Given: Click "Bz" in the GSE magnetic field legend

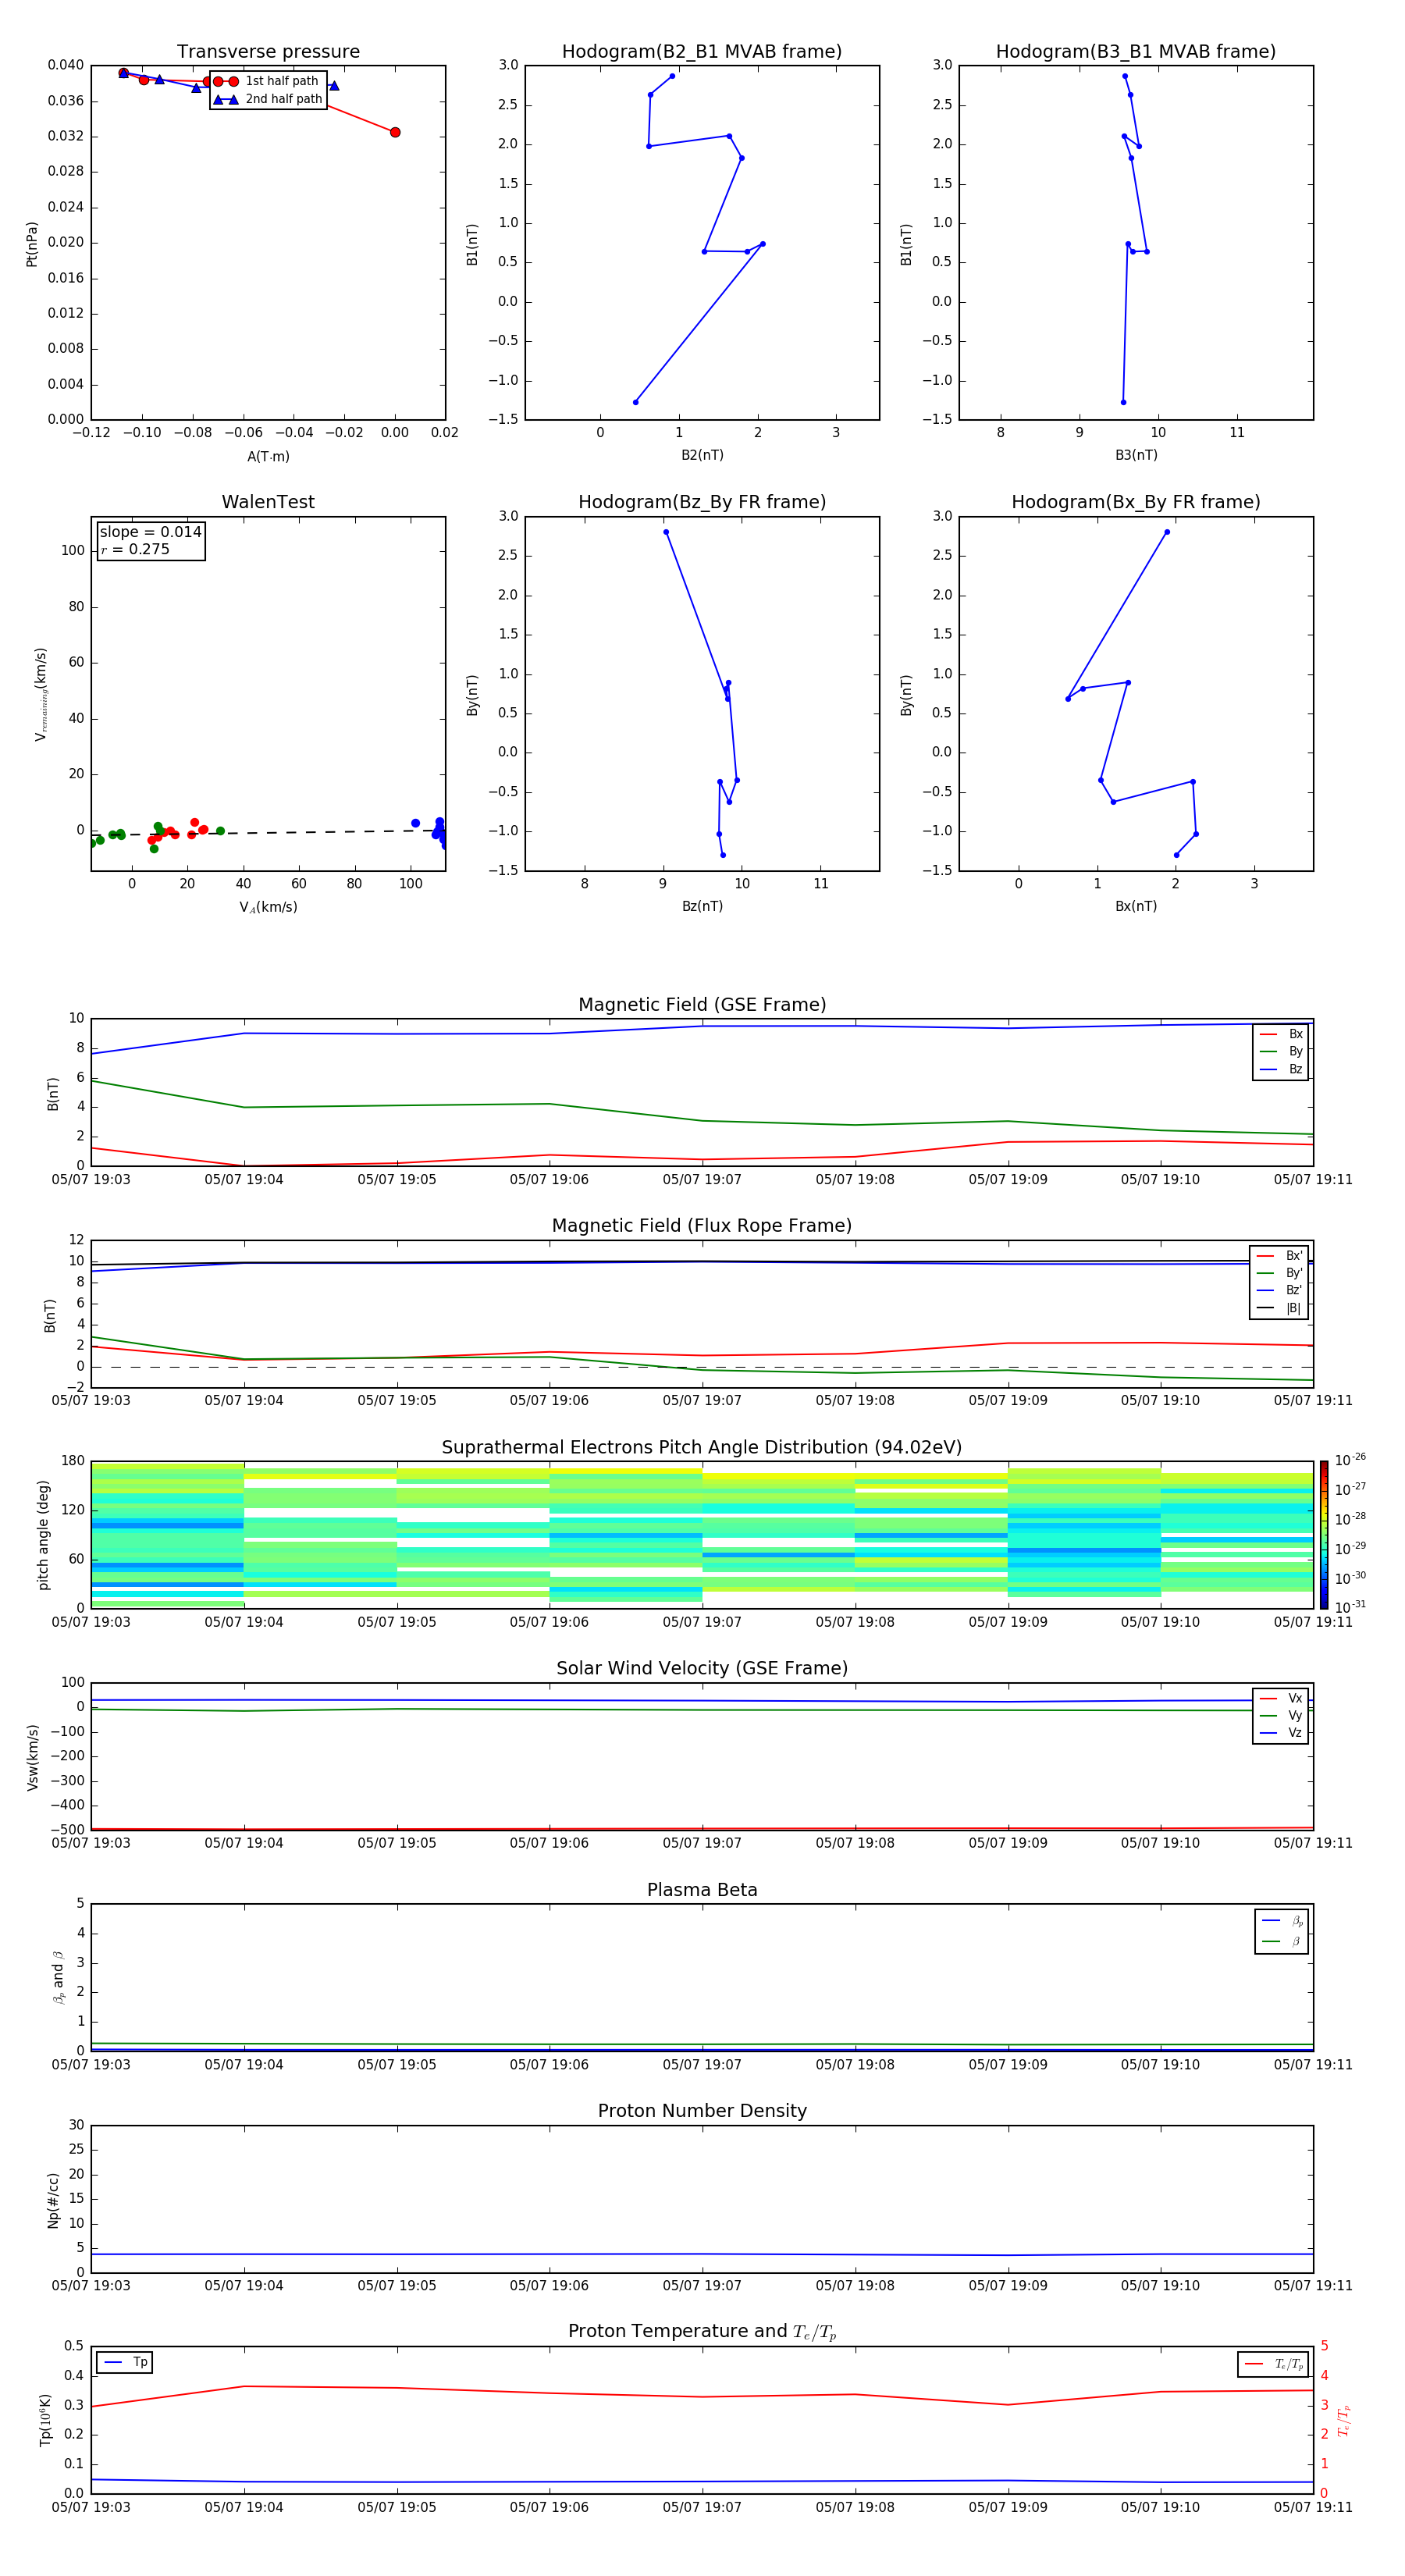Looking at the screenshot, I should click(x=1295, y=1069).
